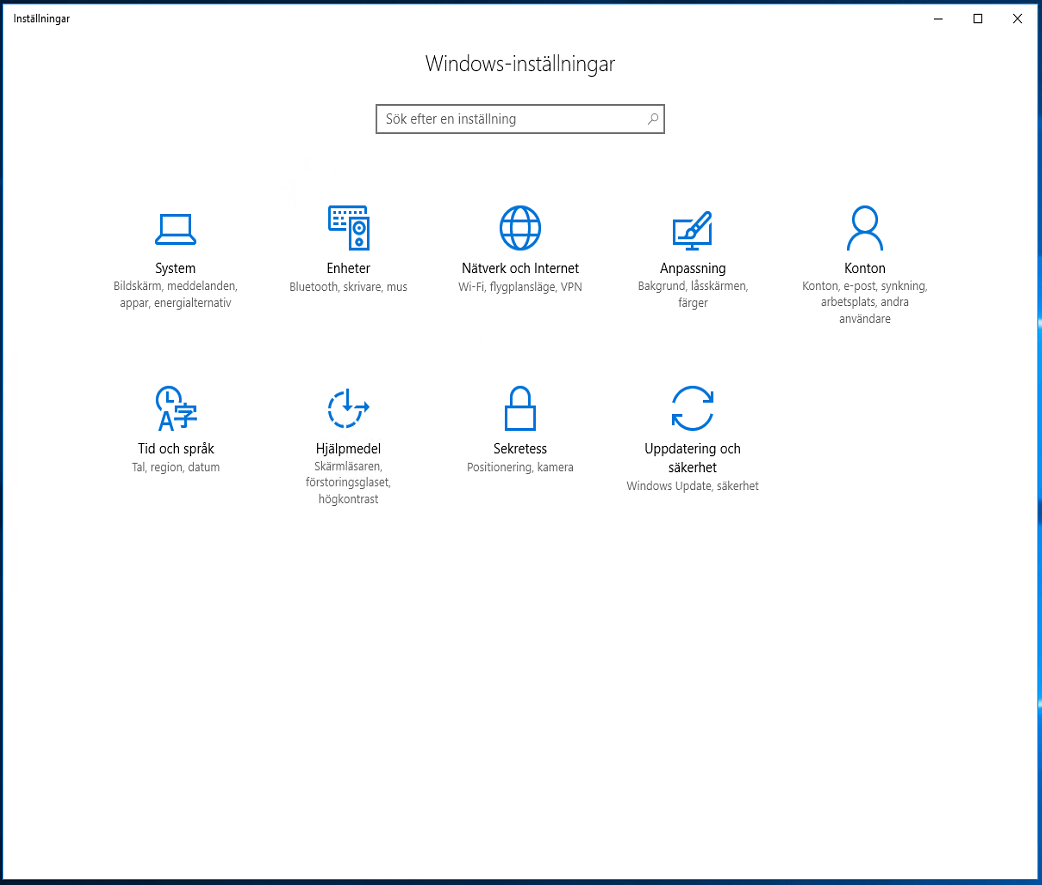The width and height of the screenshot is (1042, 885).
Task: Click the 'Konton' heading text
Action: (864, 268)
